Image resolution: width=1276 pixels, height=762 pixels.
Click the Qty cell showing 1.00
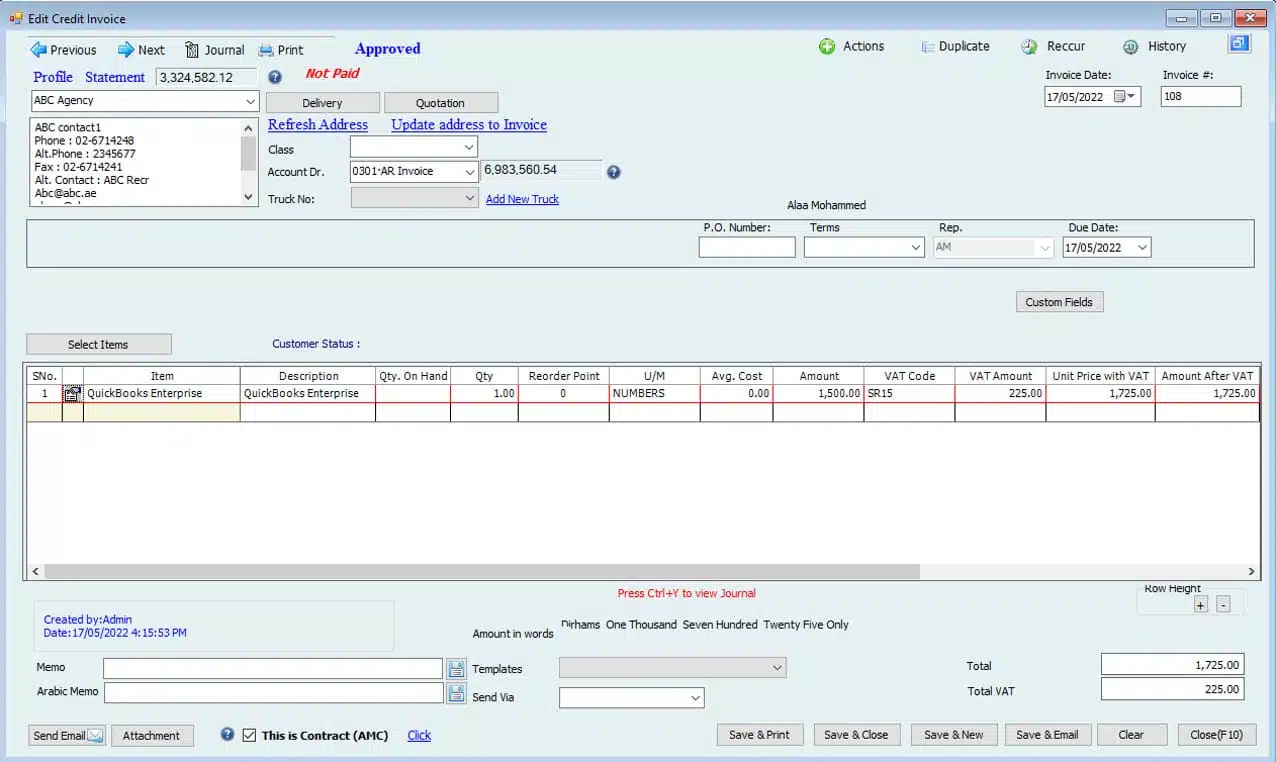484,394
